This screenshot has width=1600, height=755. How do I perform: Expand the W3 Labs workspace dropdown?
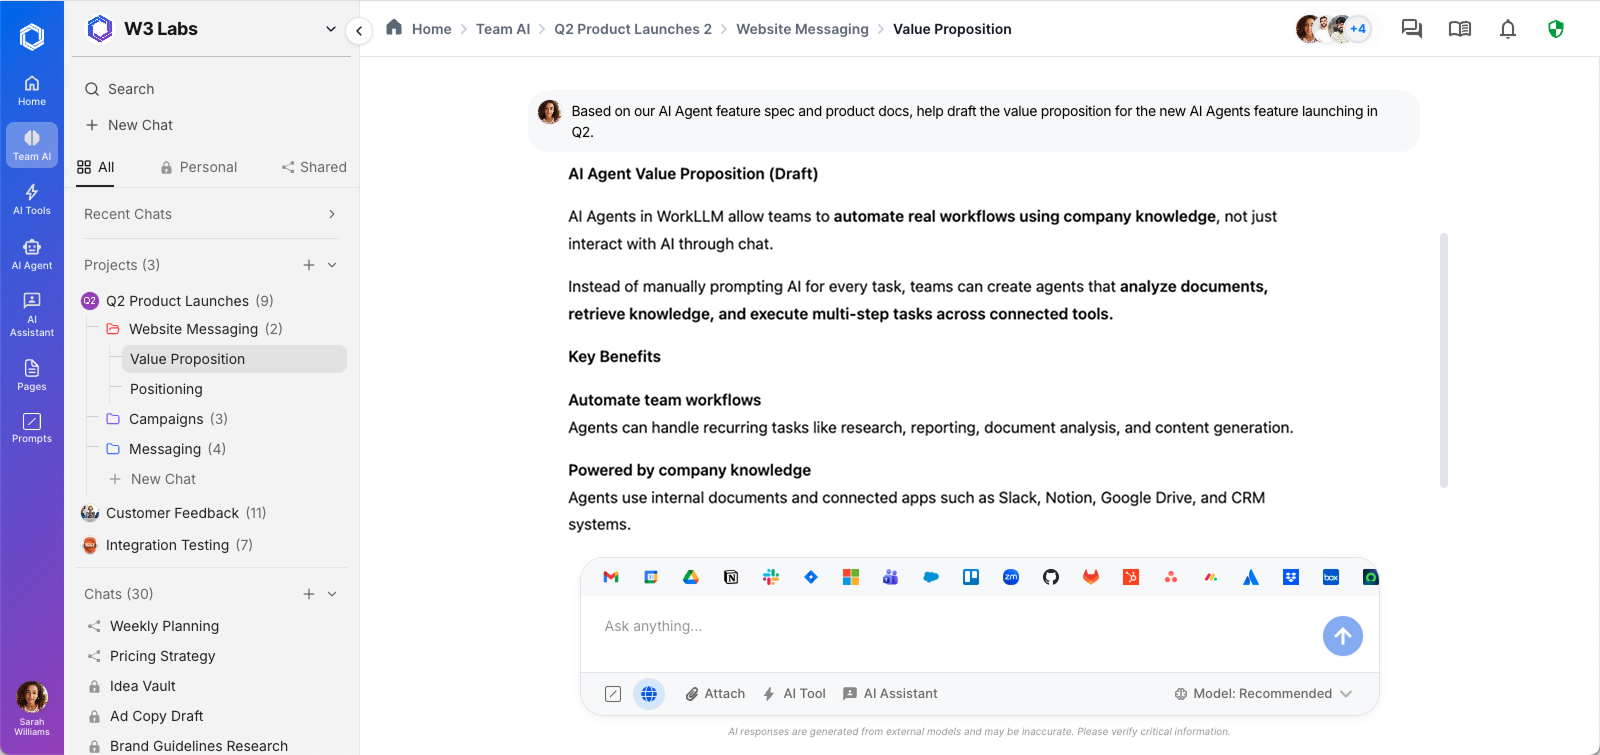click(x=331, y=29)
